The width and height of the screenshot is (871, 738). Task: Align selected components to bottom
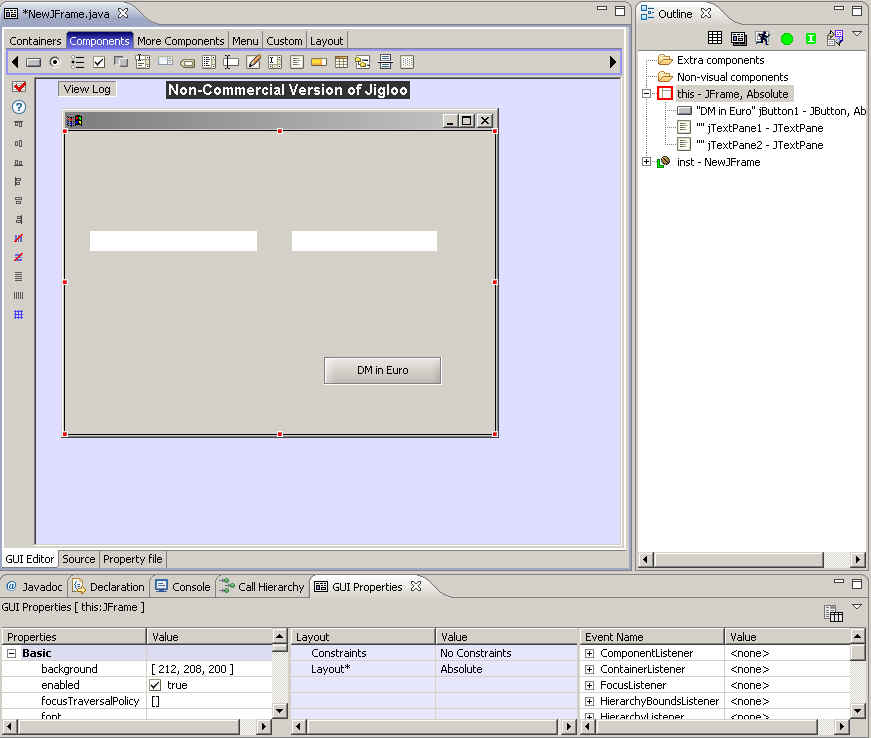click(18, 162)
